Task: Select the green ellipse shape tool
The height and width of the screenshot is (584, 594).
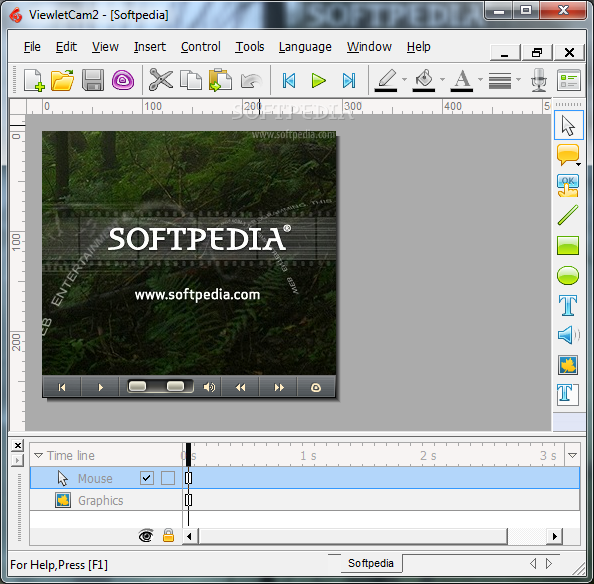Action: (x=568, y=275)
